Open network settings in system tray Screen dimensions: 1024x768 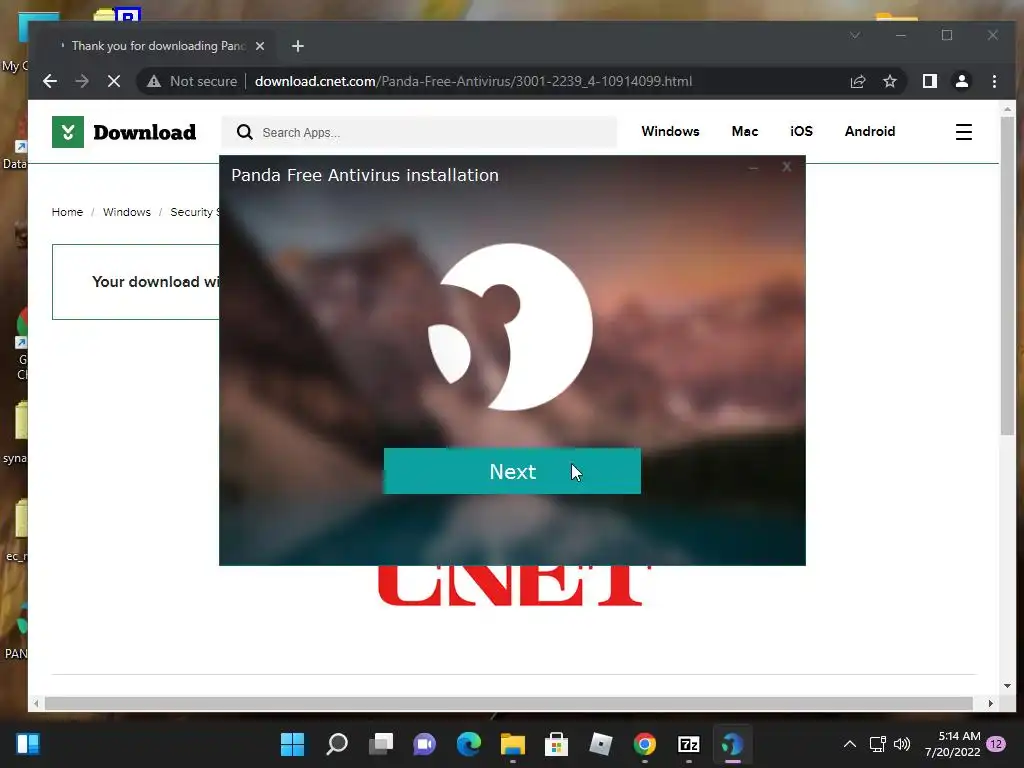[x=877, y=744]
